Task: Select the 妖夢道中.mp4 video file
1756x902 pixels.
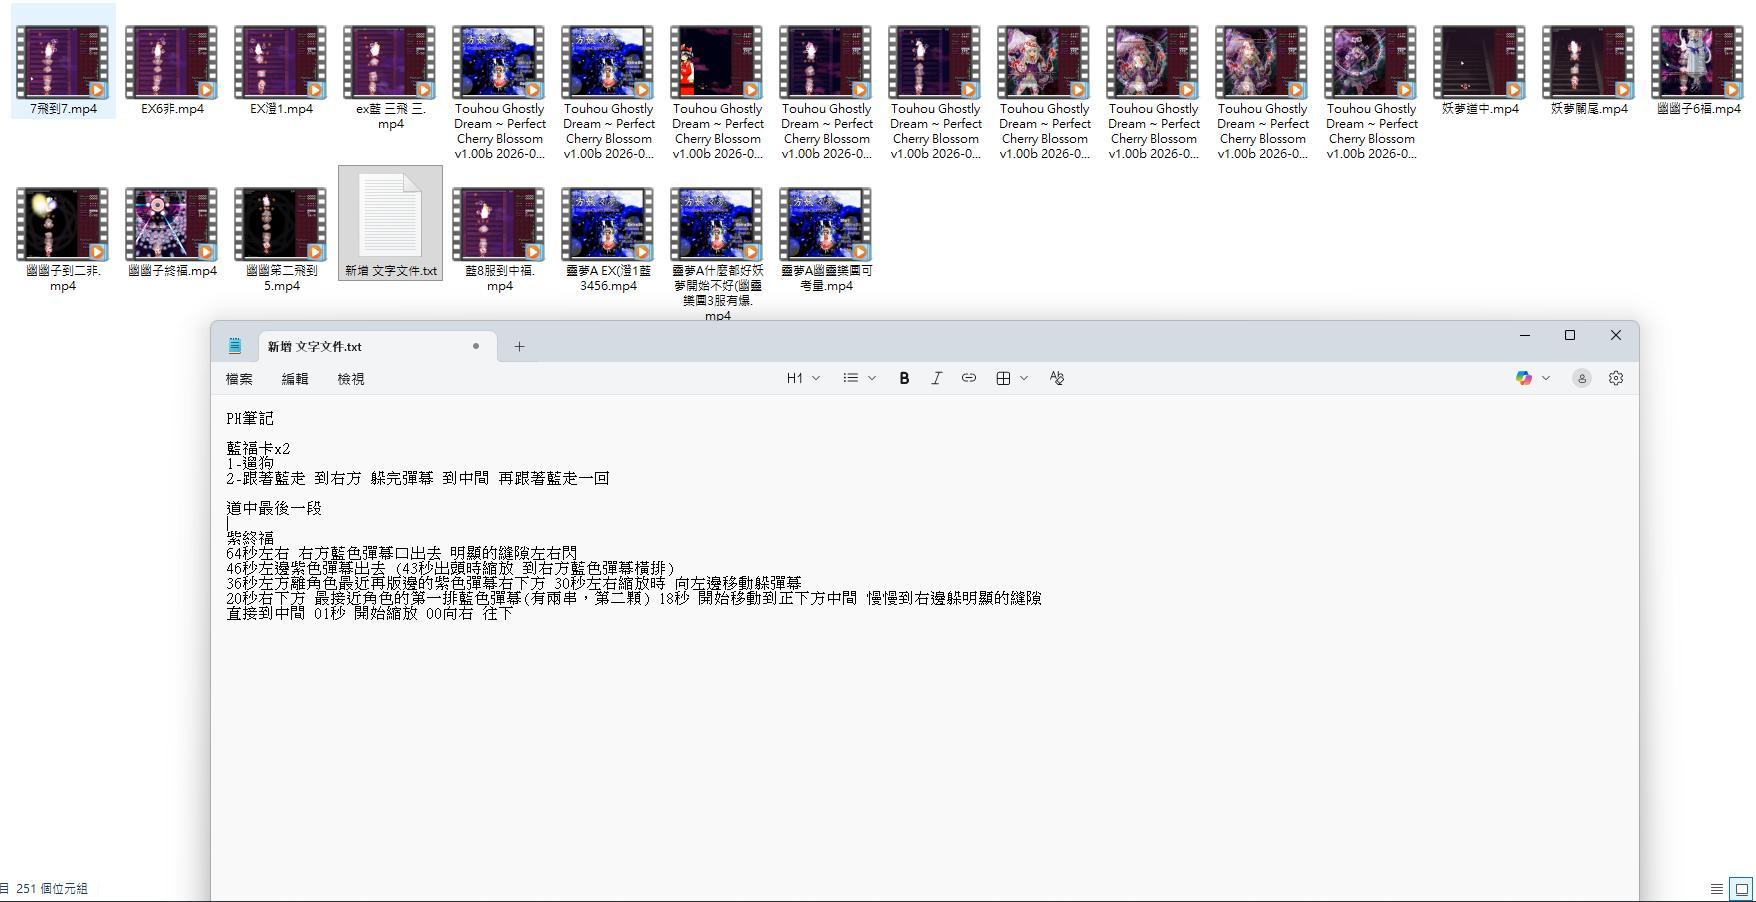Action: point(1480,70)
